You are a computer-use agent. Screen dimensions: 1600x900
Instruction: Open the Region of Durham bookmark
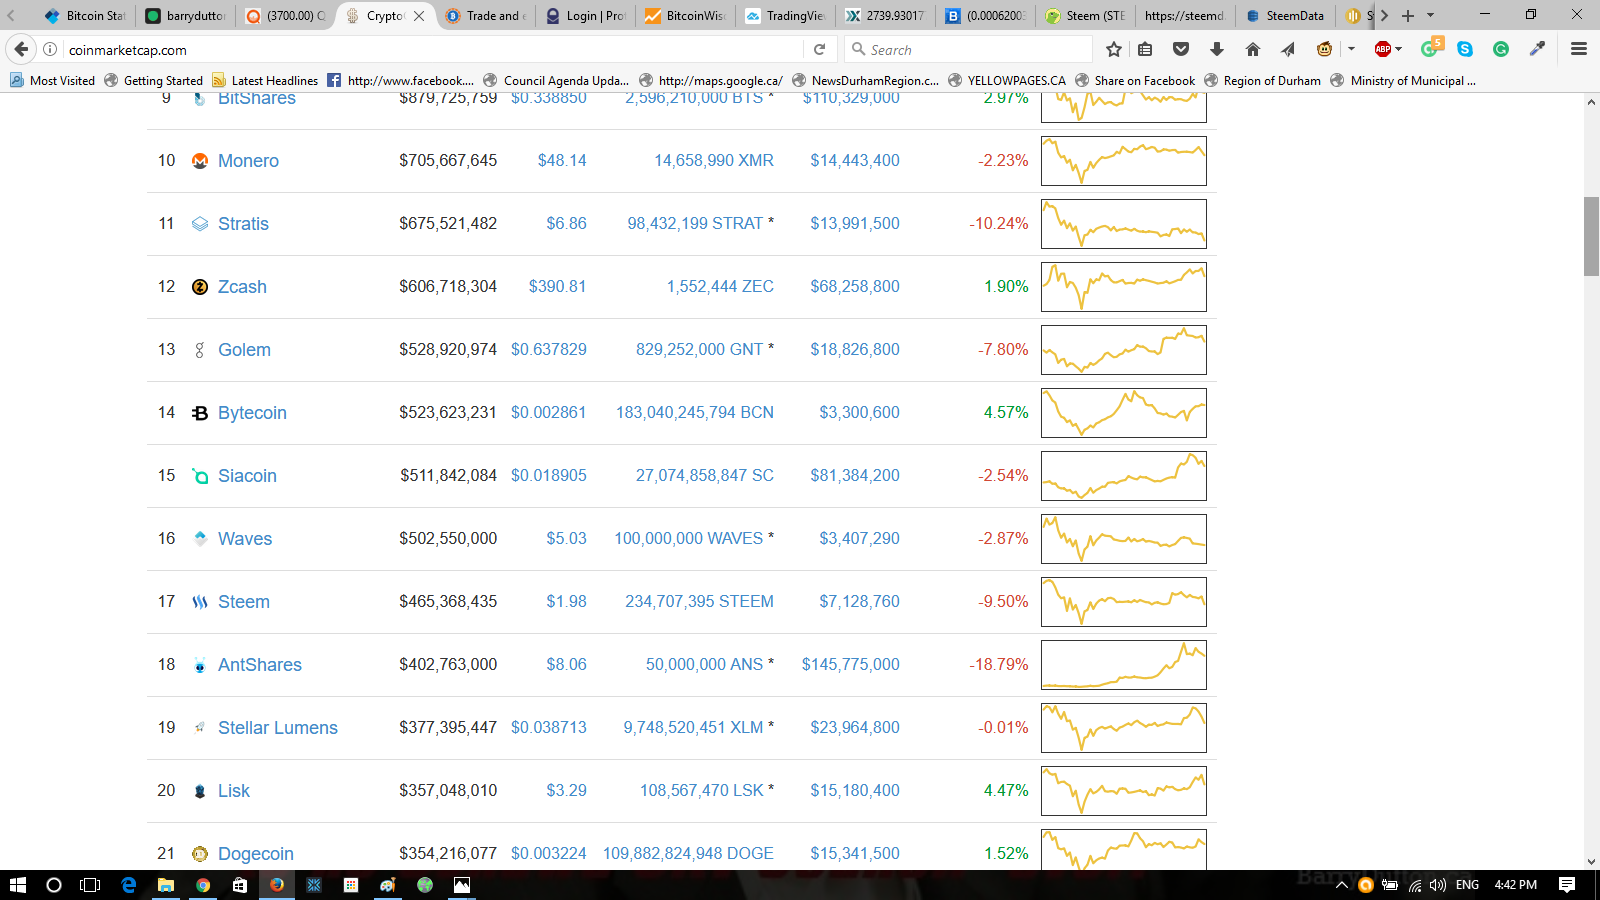1262,80
